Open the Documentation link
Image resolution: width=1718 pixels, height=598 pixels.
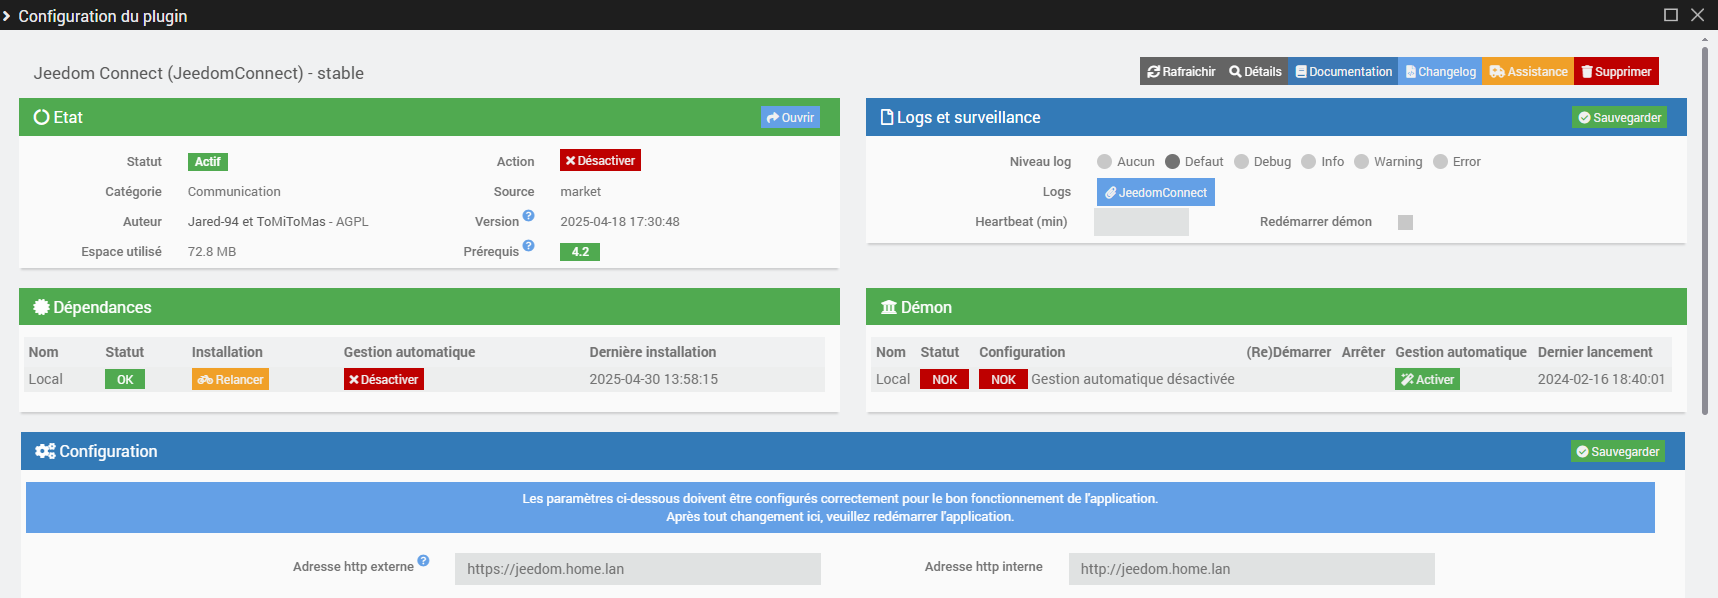click(1343, 71)
